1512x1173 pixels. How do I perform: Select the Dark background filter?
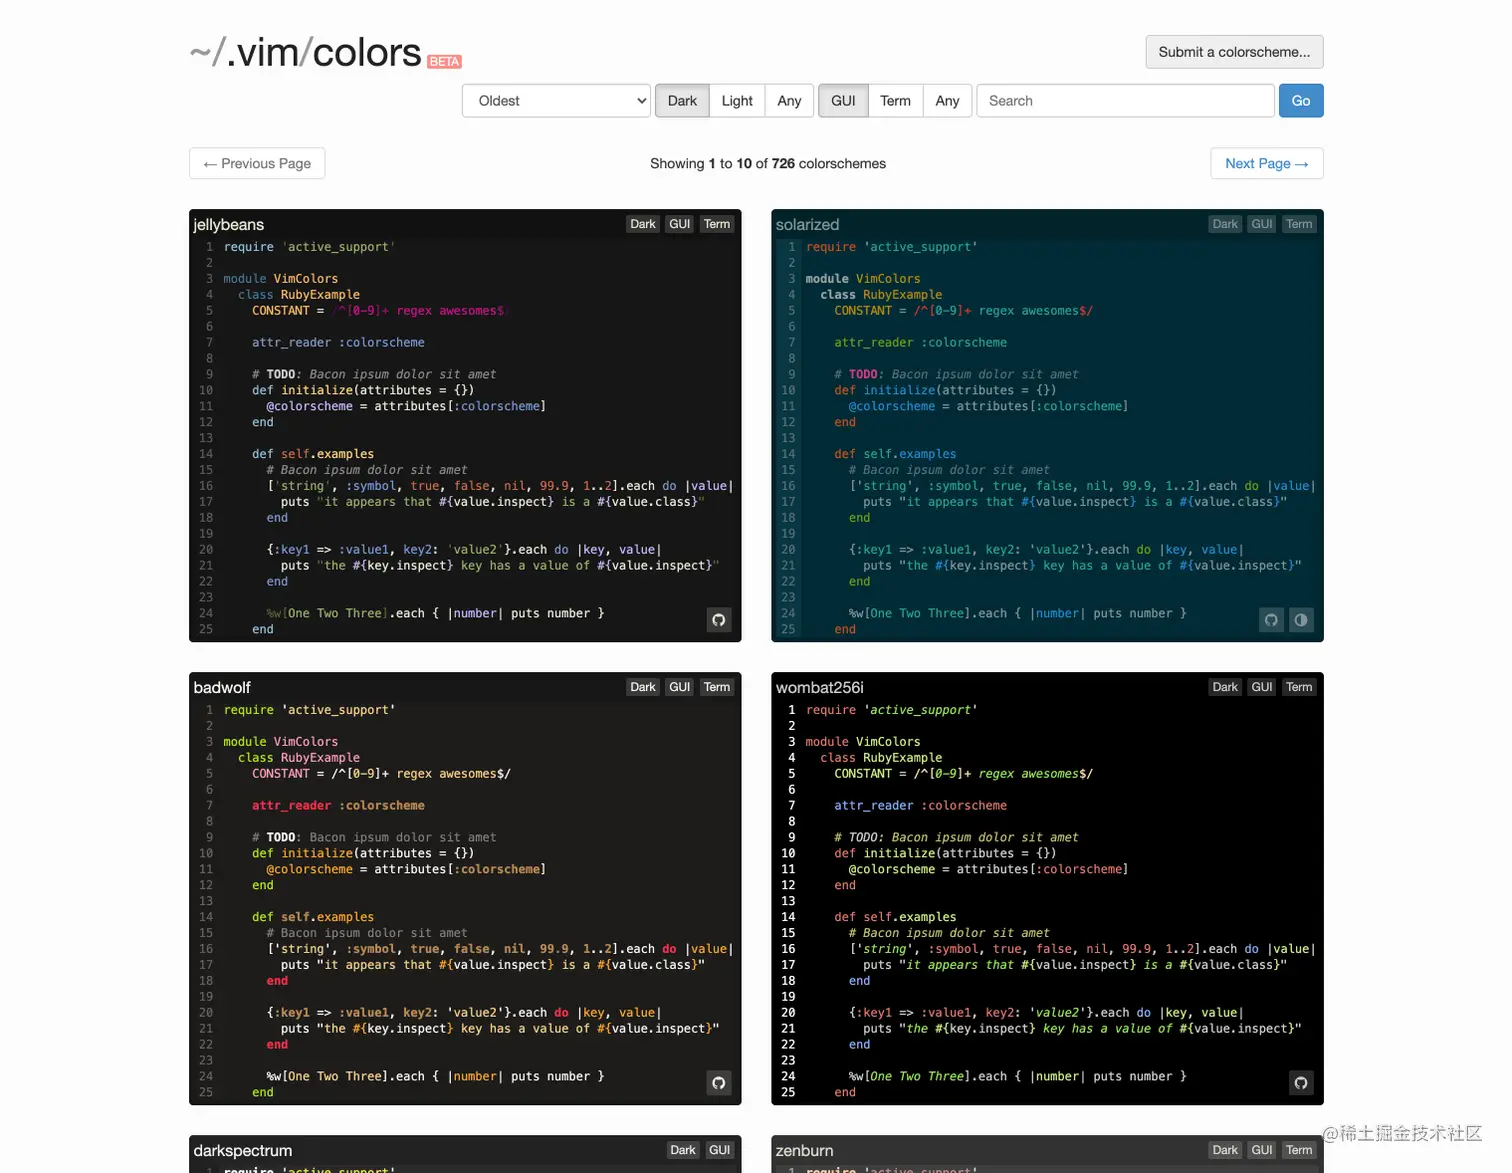(x=682, y=101)
